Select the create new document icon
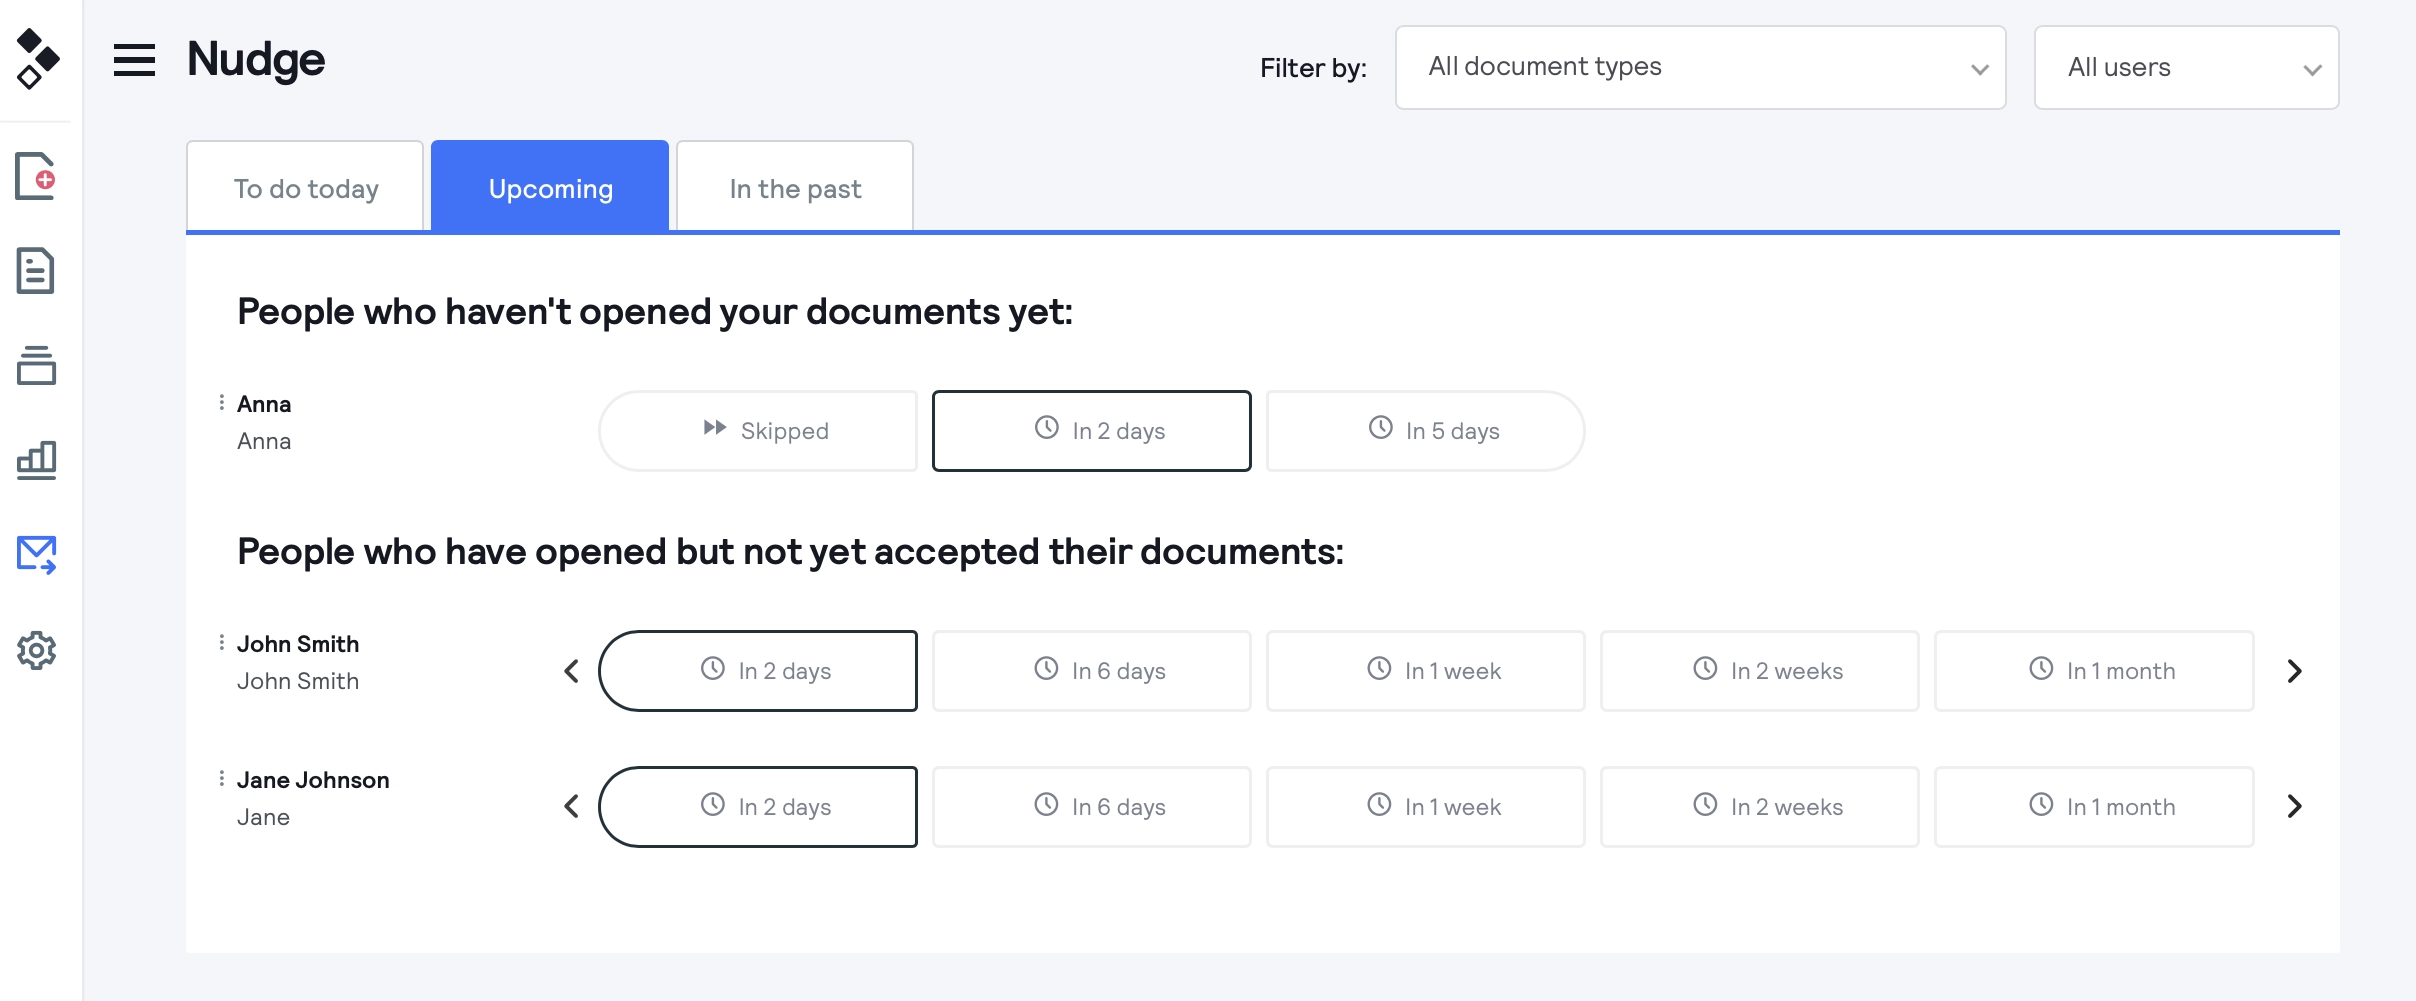This screenshot has height=1001, width=2416. click(37, 175)
